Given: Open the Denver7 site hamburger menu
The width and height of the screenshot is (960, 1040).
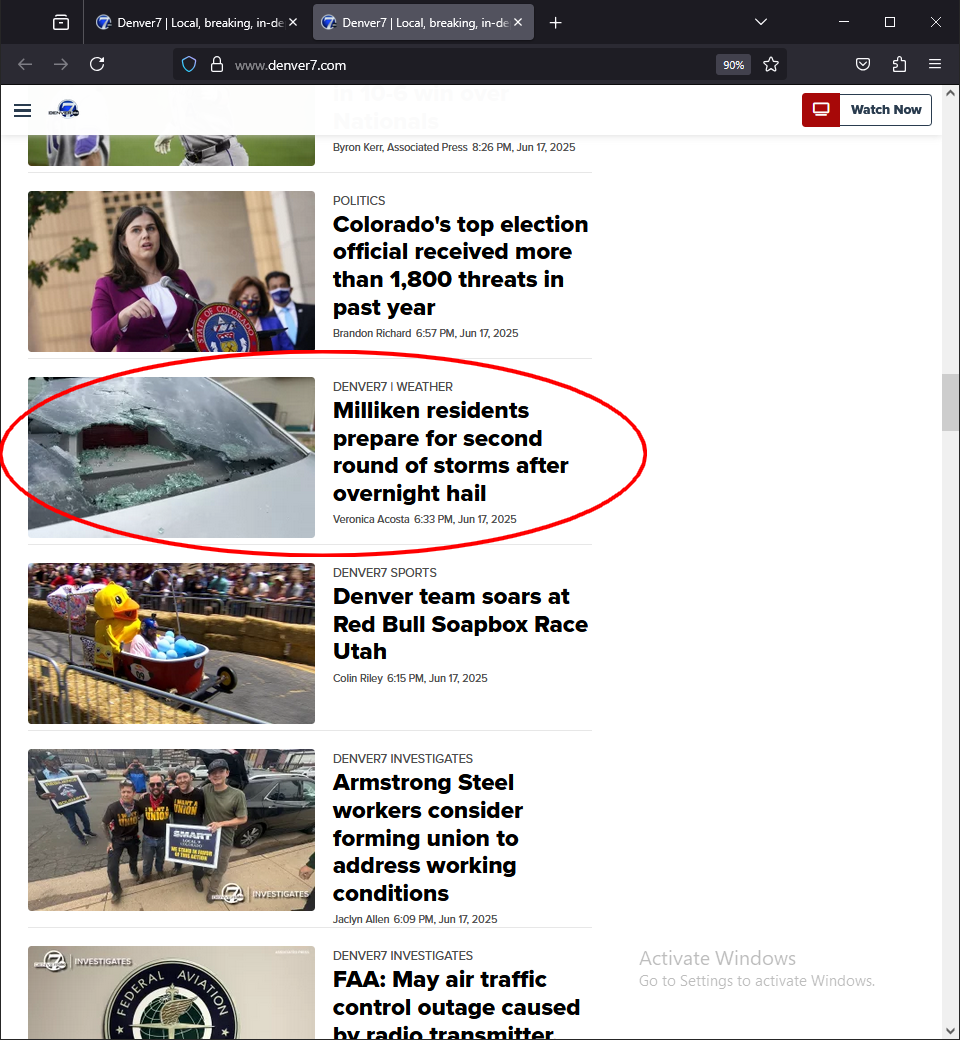Looking at the screenshot, I should point(23,110).
